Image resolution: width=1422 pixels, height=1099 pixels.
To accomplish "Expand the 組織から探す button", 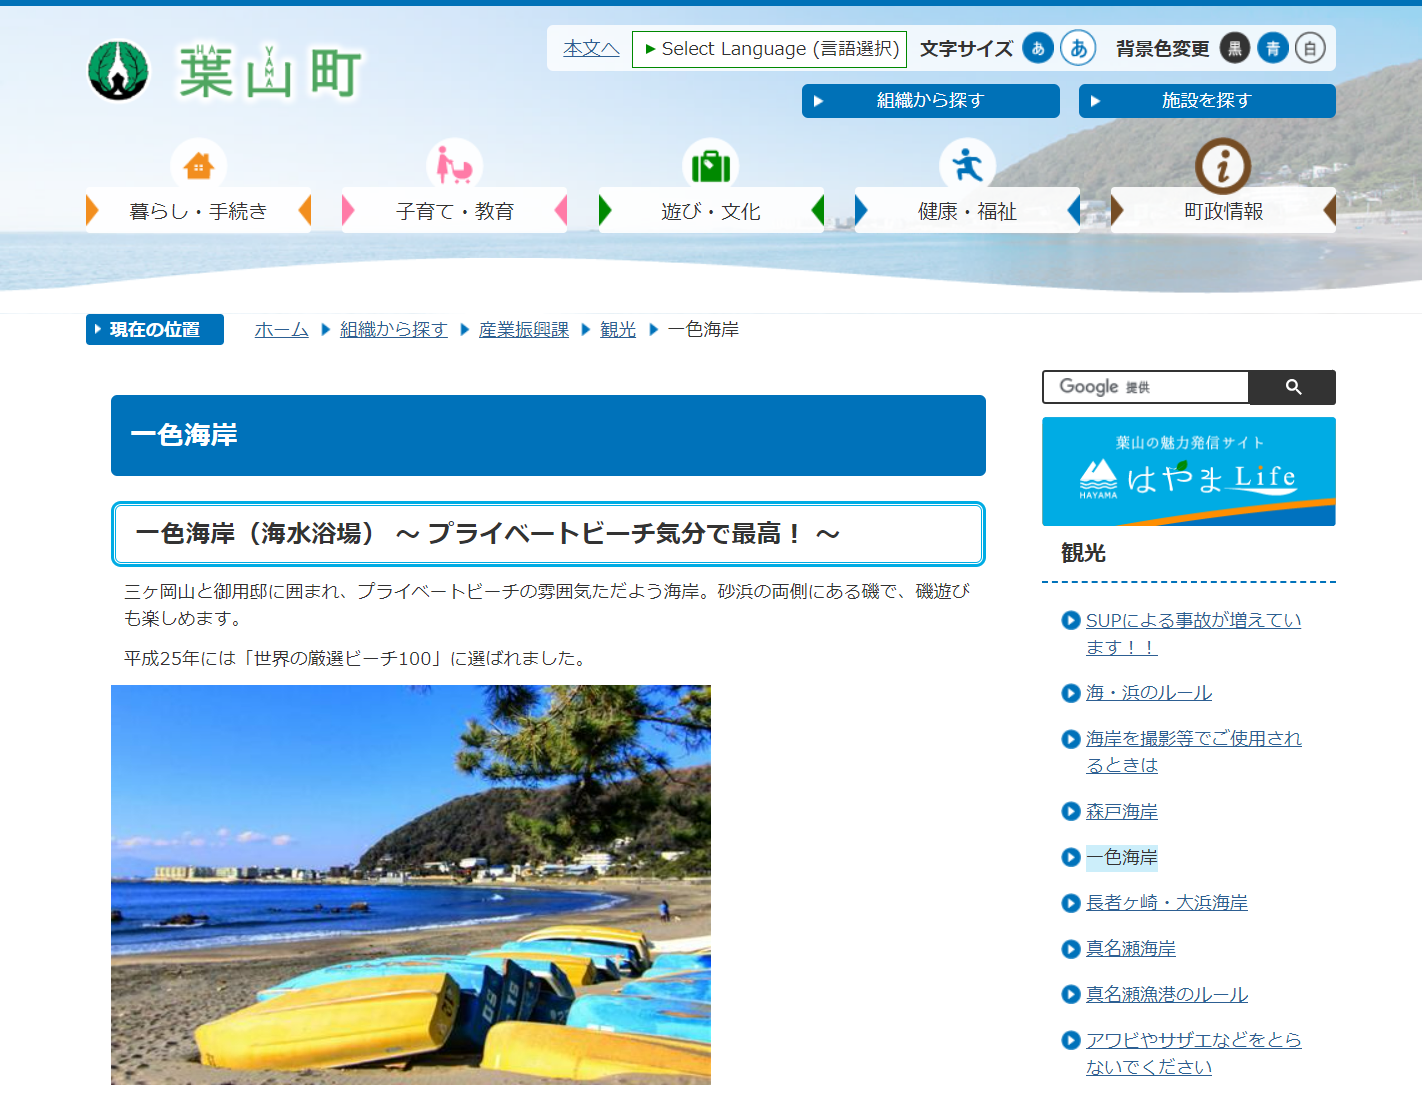I will 930,101.
